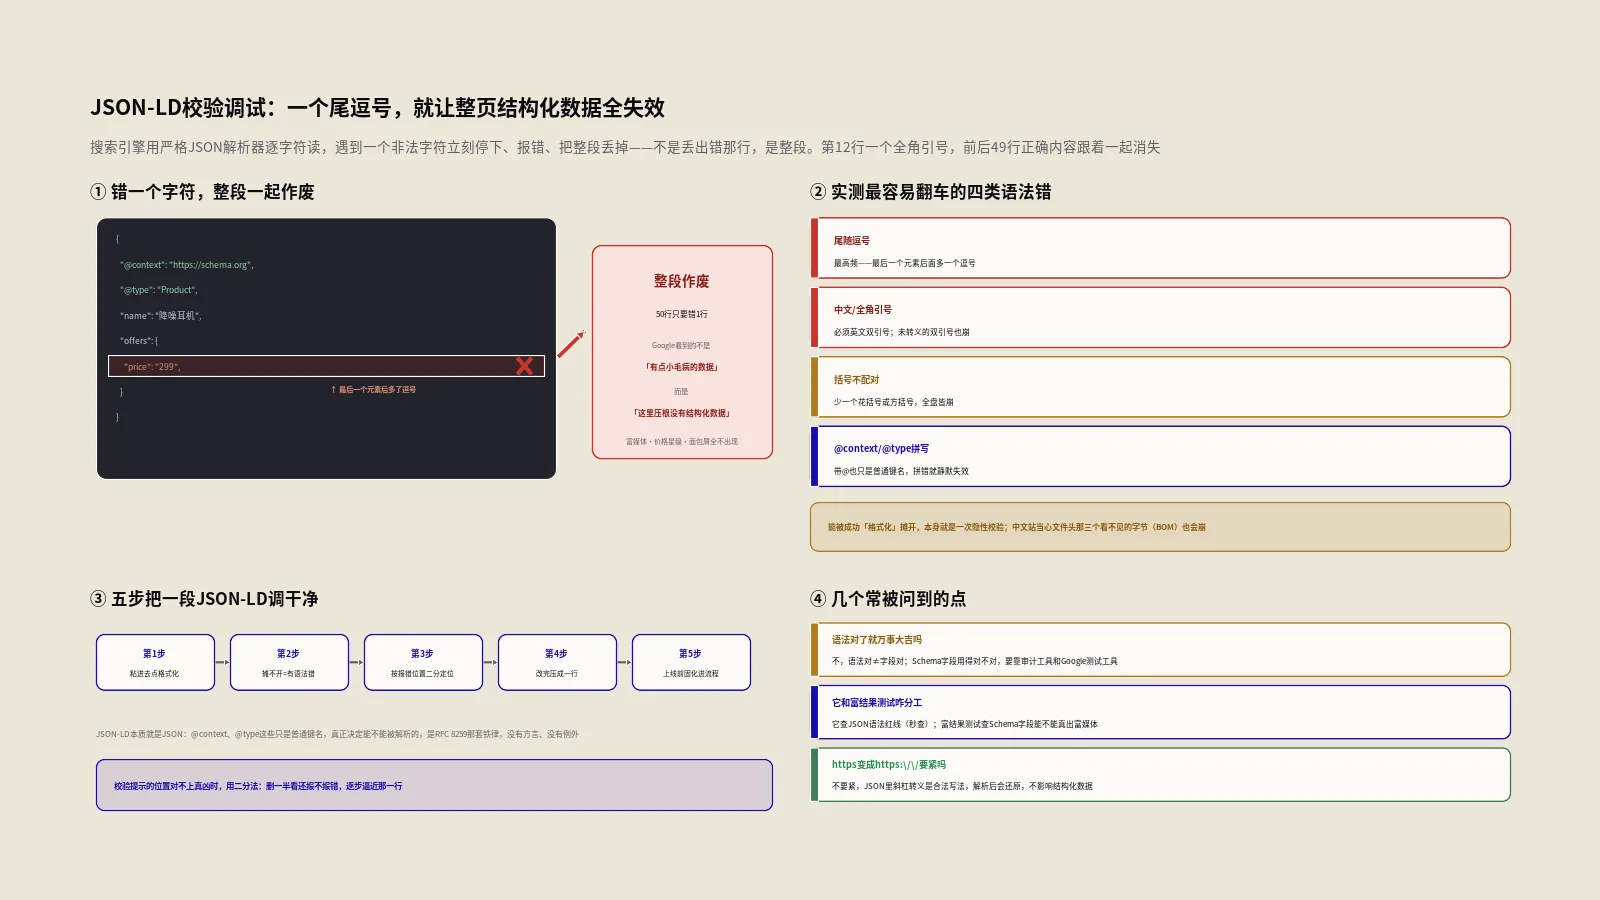Click section heading "④ 几个常被问到的点"
Image resolution: width=1600 pixels, height=900 pixels.
(x=888, y=599)
